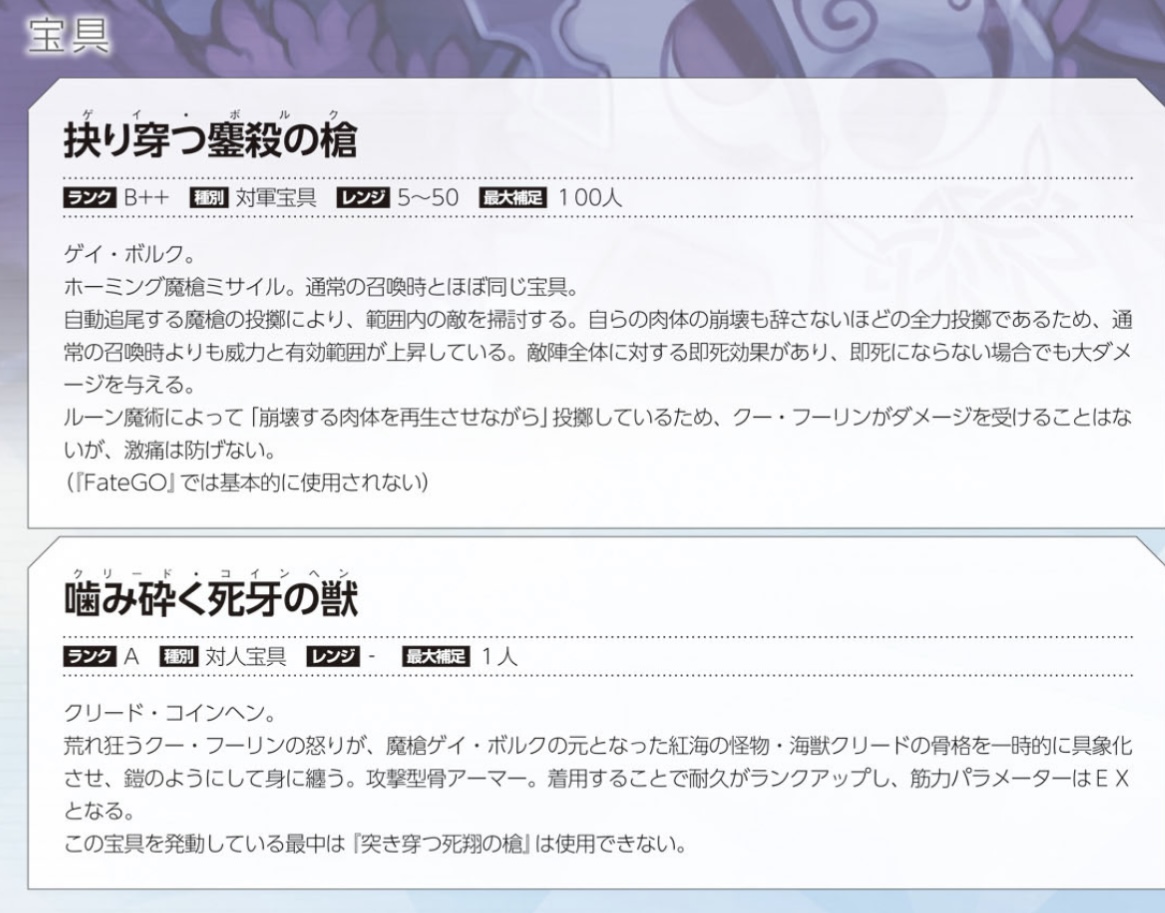The width and height of the screenshot is (1165, 913).
Task: Click the line starting "常の召喚時よりも威力"
Action: point(598,352)
